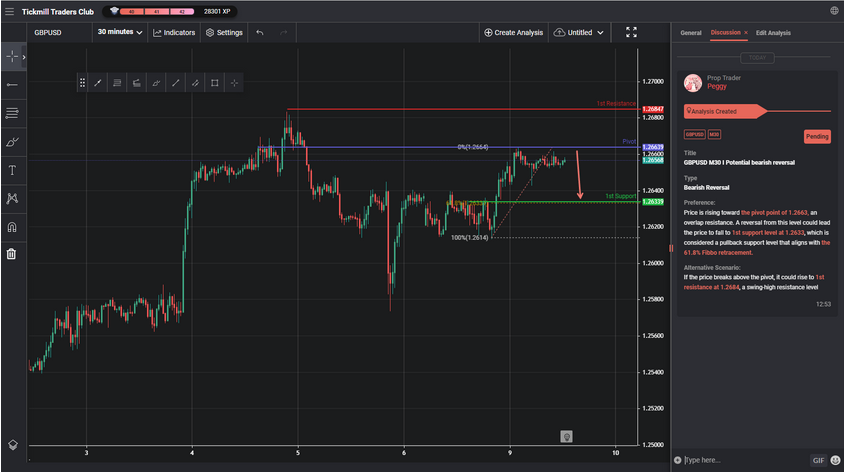Toggle the magnet snap mode
This screenshot has width=844, height=472.
pos(12,227)
